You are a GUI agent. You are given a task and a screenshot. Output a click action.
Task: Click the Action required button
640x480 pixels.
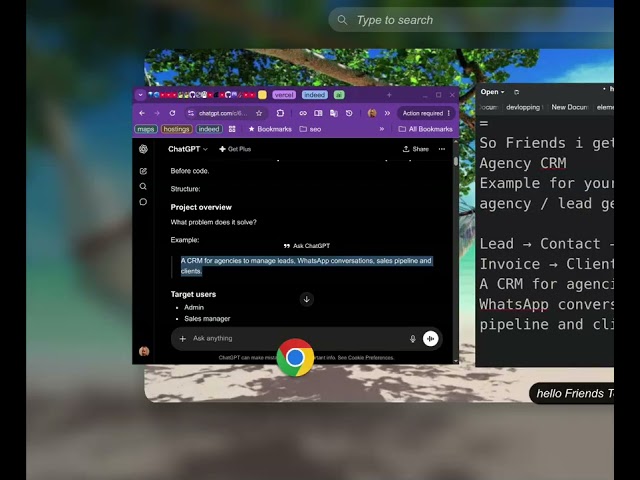coord(426,113)
